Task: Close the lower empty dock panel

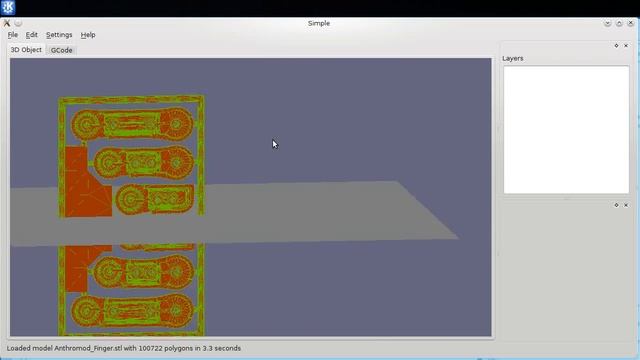Action: [x=626, y=205]
